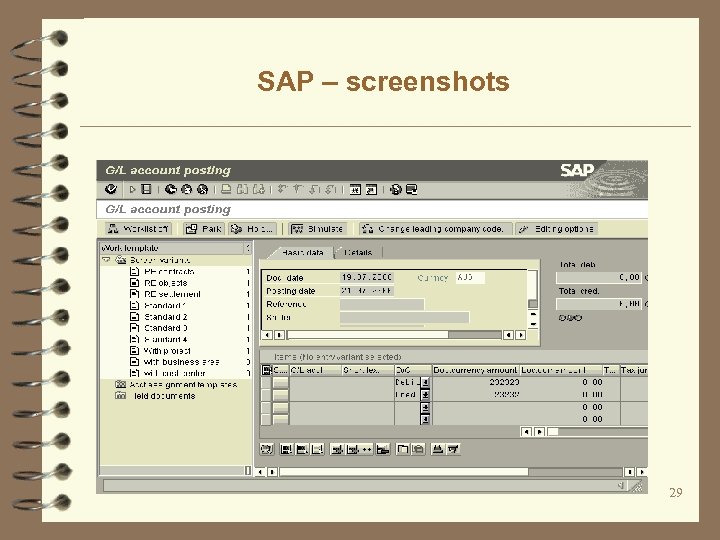Click Change leading company code button
Viewport: 720px width, 540px height.
[x=435, y=229]
